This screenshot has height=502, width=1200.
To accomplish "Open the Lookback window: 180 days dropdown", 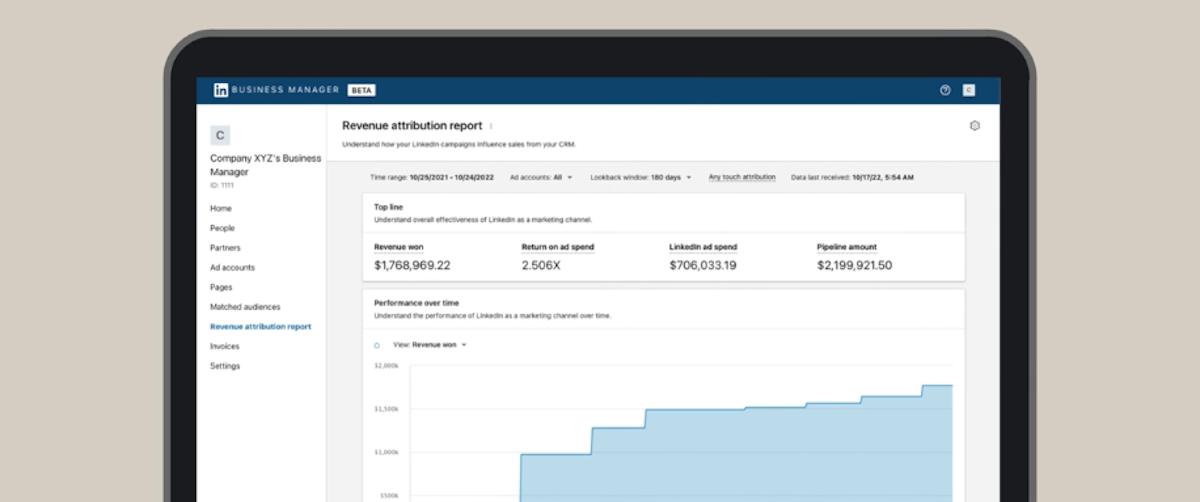I will pyautogui.click(x=641, y=177).
